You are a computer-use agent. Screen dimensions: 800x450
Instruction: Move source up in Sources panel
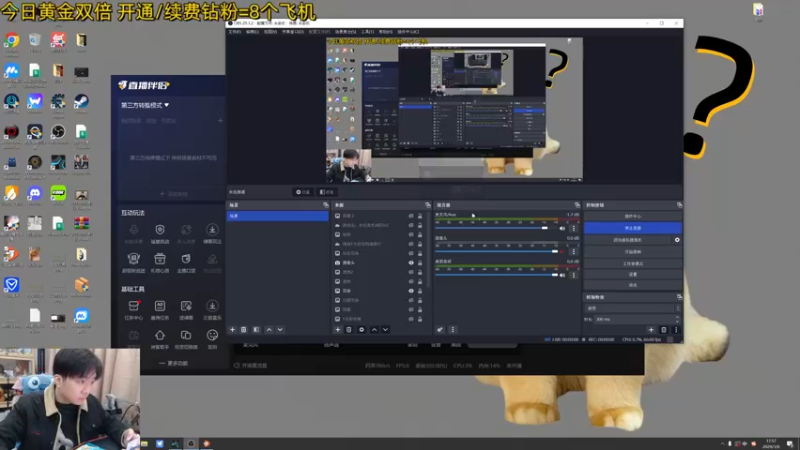click(x=374, y=330)
